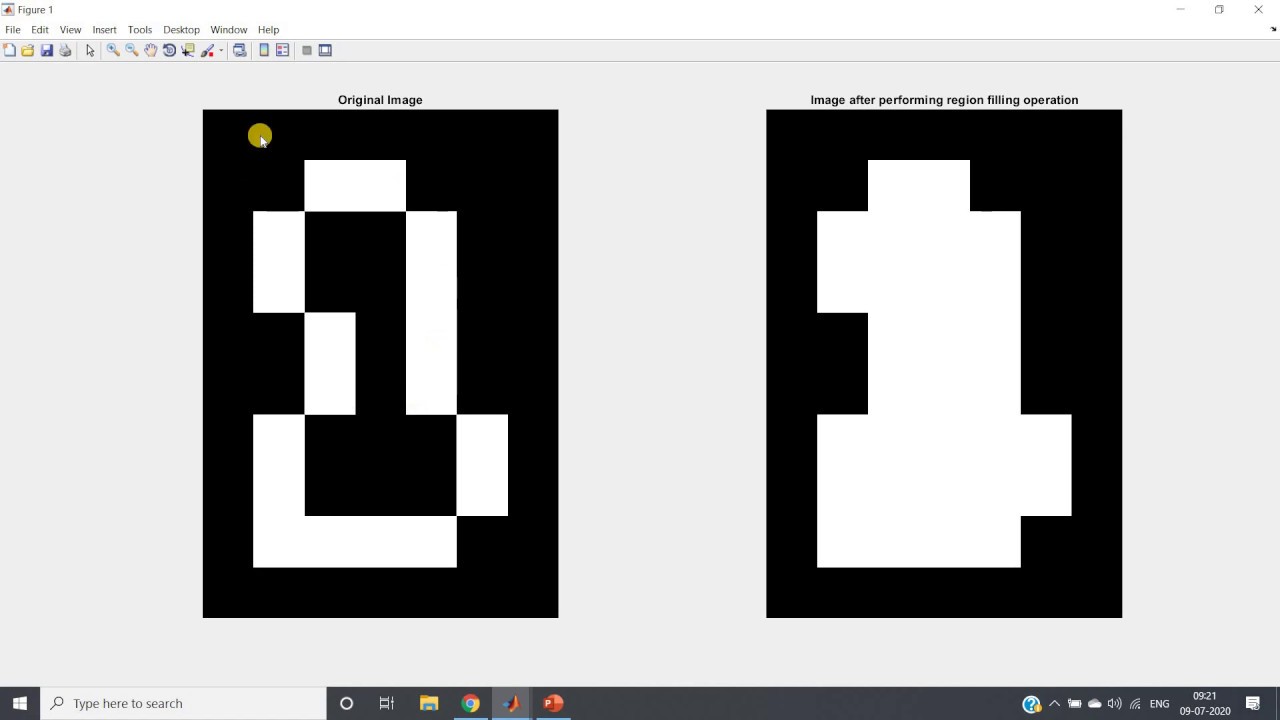Screen dimensions: 1280x720
Task: Open the Wi-Fi network tray icon
Action: tap(1135, 704)
